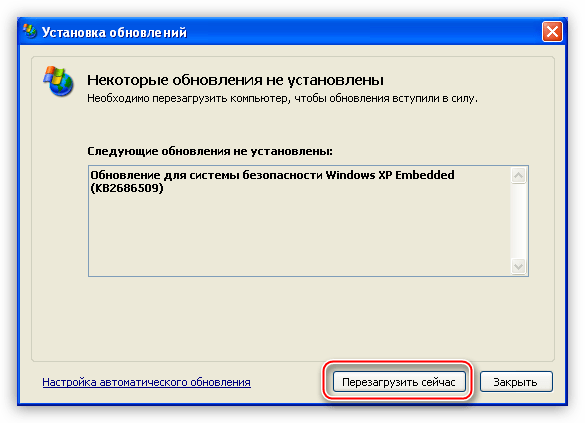Click the Установка обновлений title text

tap(114, 32)
